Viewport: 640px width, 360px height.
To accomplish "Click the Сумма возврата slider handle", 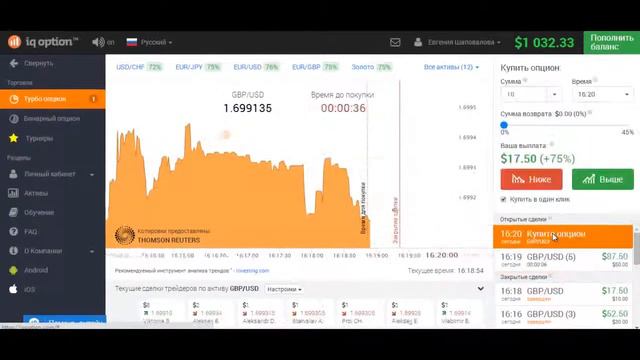I will 504,125.
